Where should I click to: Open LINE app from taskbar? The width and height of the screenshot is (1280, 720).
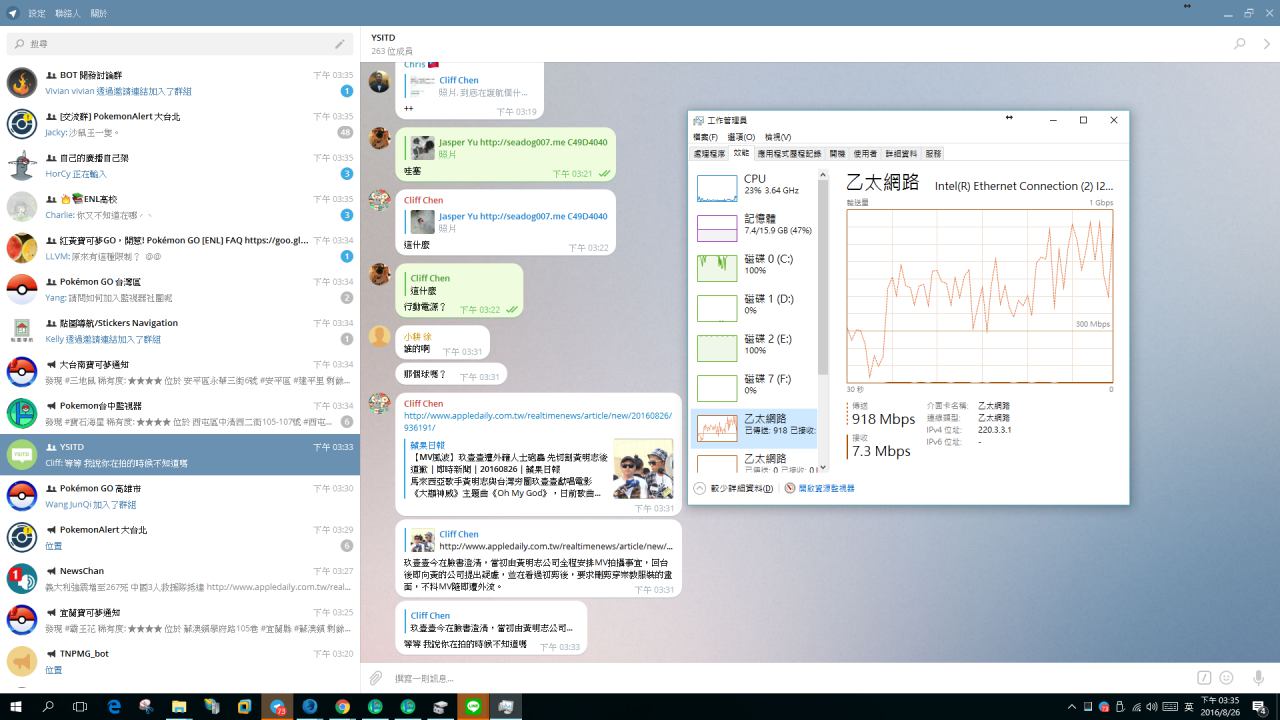coord(473,706)
